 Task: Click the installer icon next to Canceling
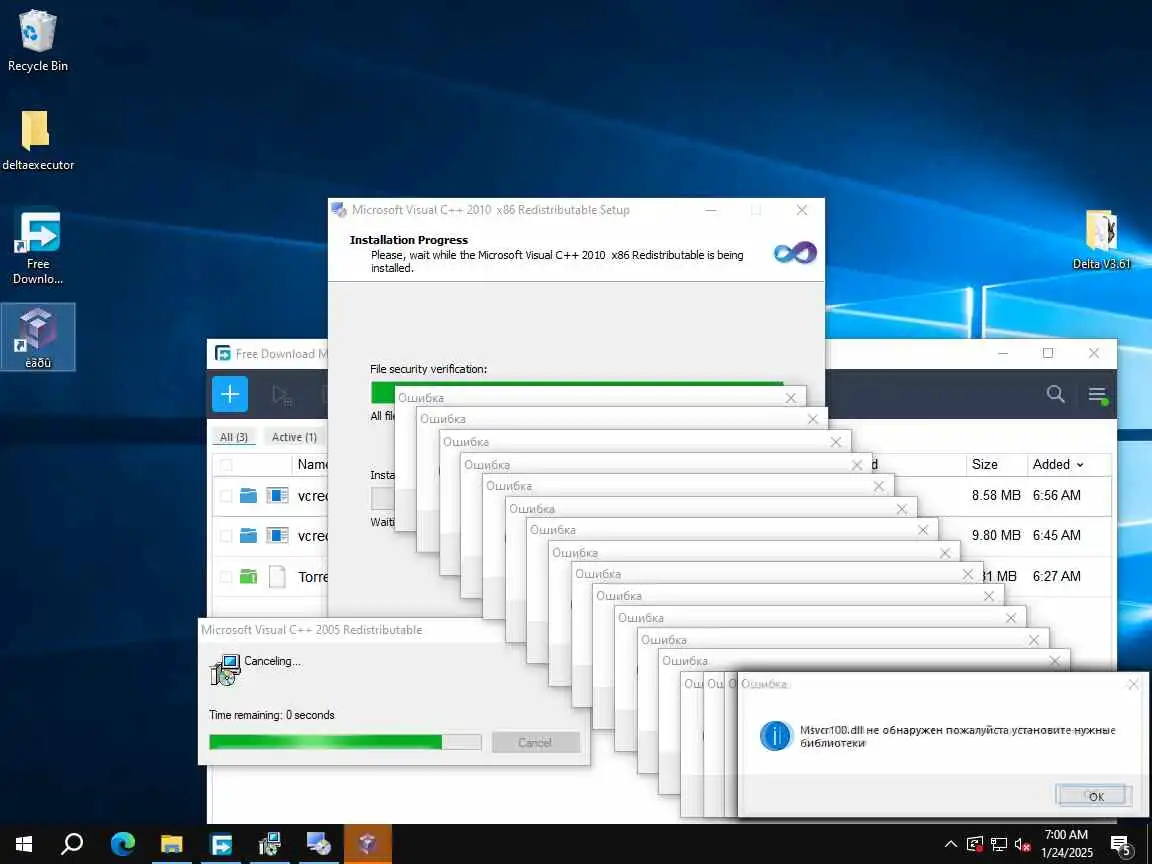click(225, 670)
